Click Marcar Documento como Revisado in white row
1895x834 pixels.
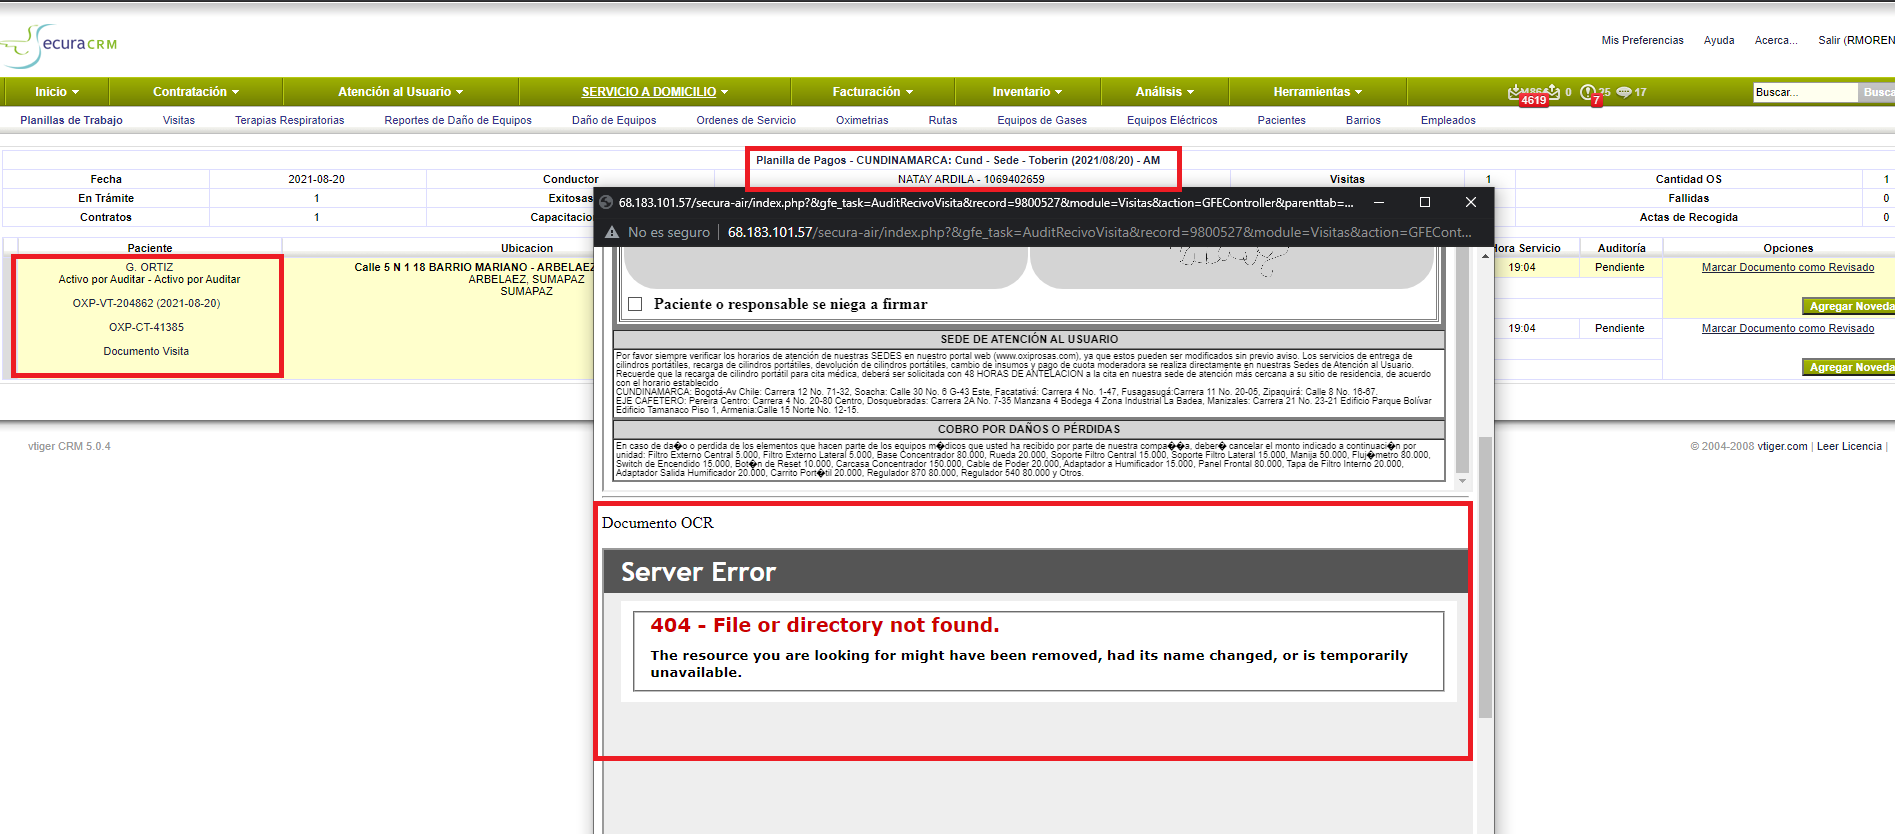[x=1788, y=329]
